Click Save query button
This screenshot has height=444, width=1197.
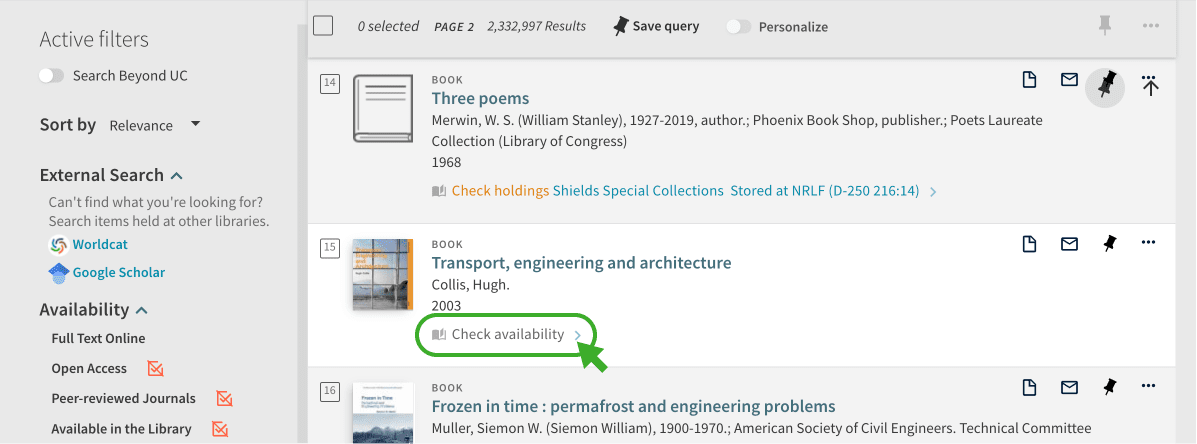point(657,27)
